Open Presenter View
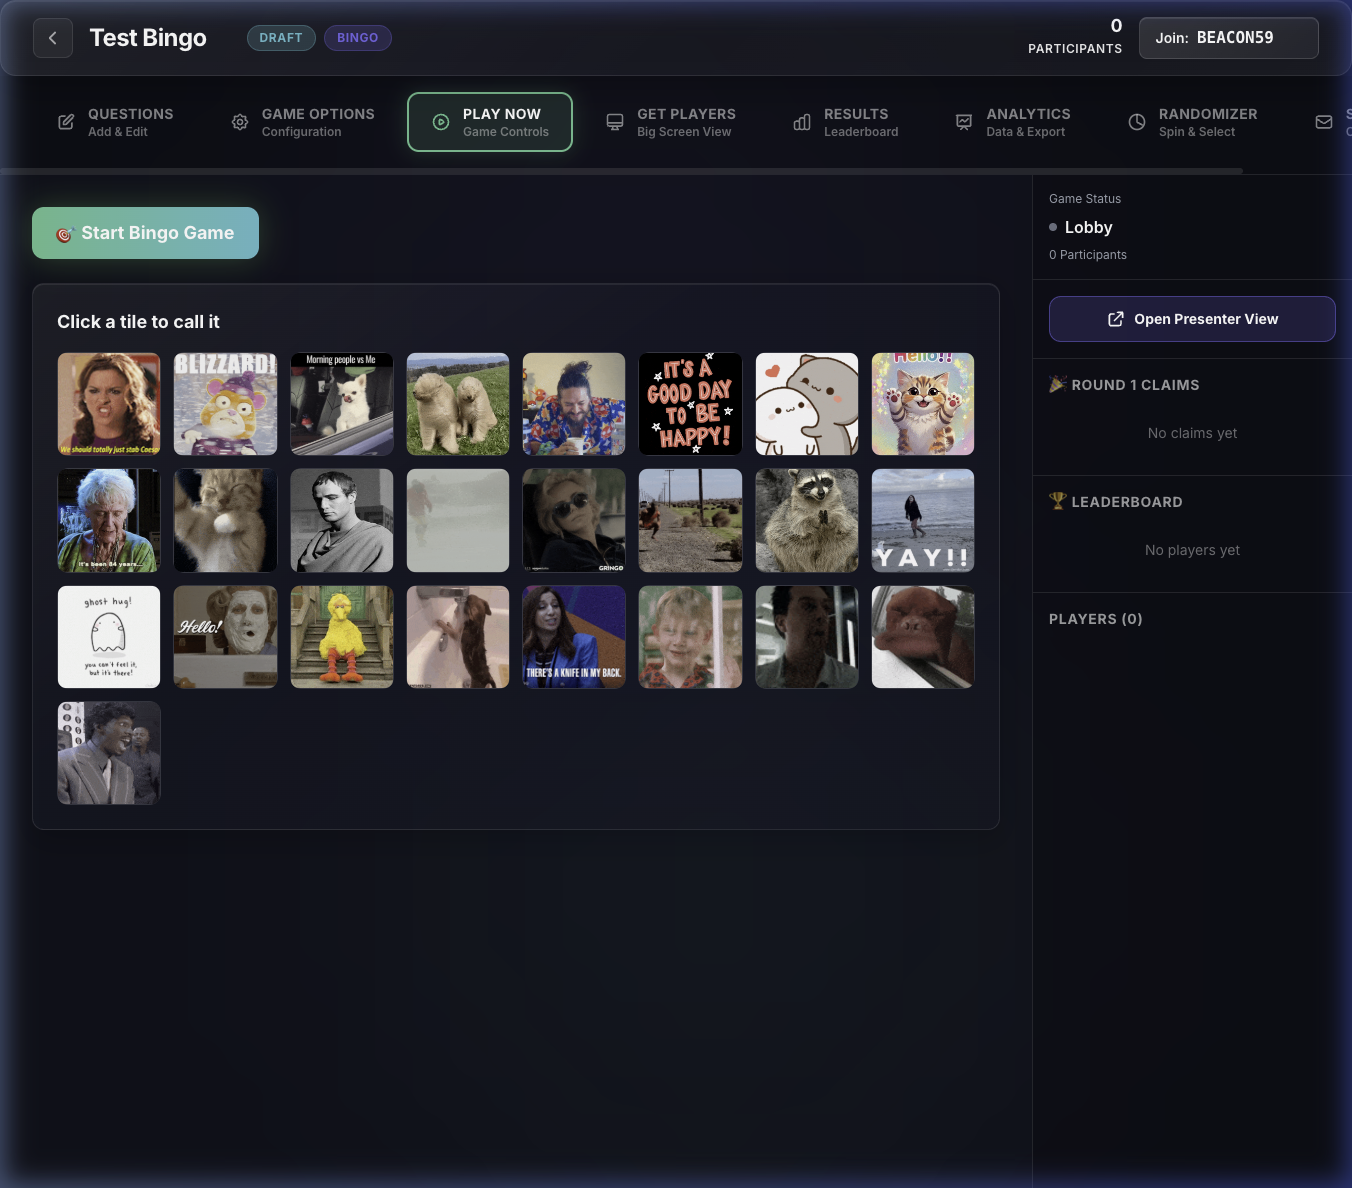The height and width of the screenshot is (1188, 1352). [x=1192, y=319]
